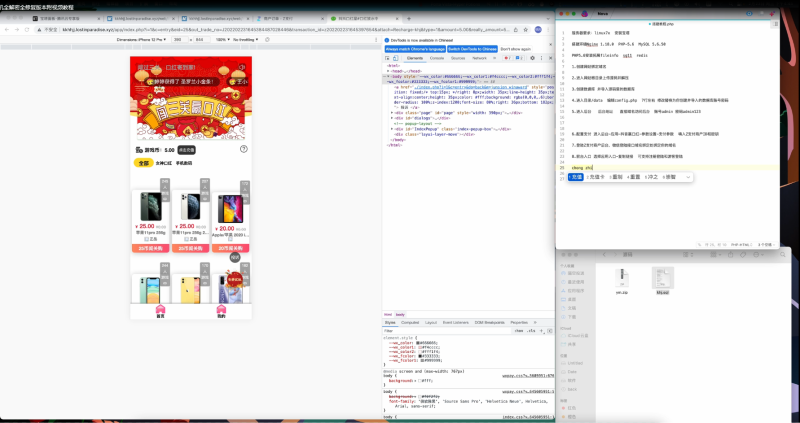Viewport: 800px width, 423px height.
Task: Select the first 充值 IME candidate
Action: tap(576, 177)
